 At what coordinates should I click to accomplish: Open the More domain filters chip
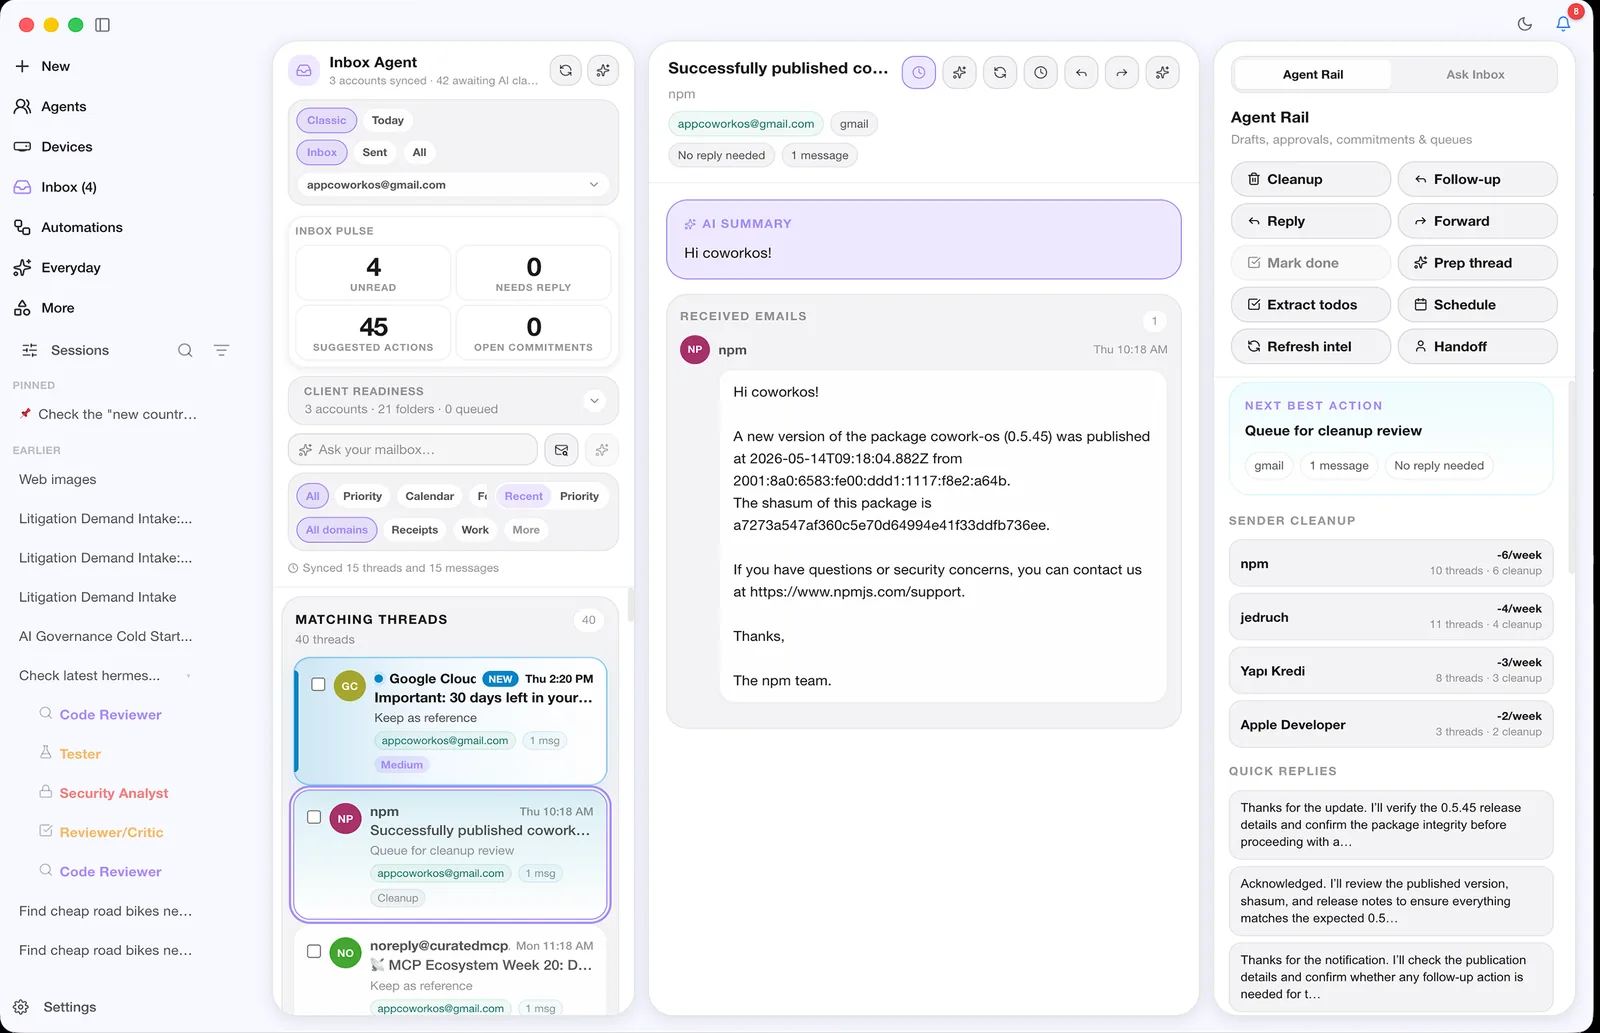coord(526,530)
